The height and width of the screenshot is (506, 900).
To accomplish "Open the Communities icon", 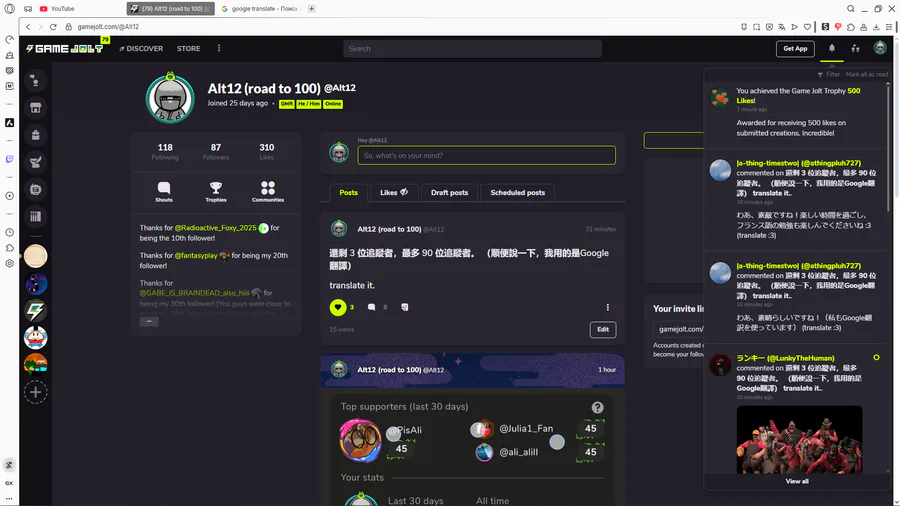I will tap(267, 192).
